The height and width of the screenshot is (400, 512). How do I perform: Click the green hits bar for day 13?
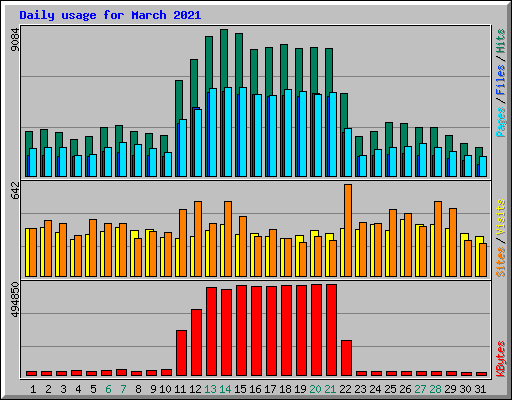tap(209, 62)
